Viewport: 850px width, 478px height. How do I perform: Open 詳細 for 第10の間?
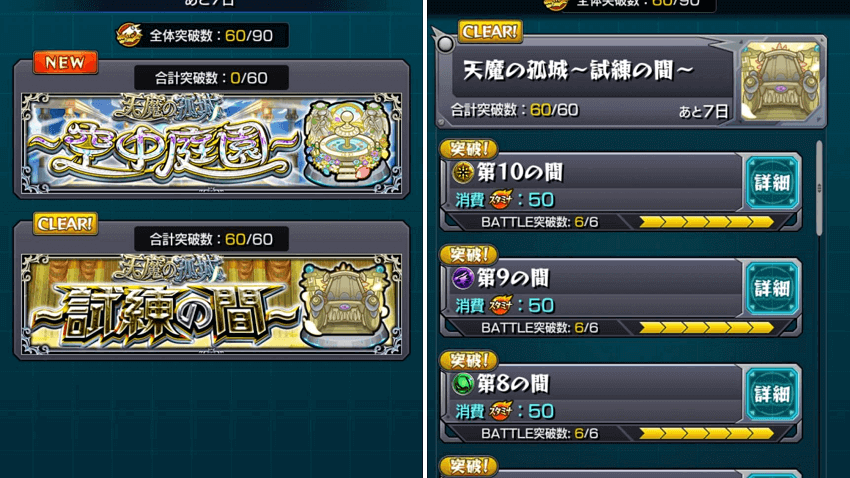772,183
